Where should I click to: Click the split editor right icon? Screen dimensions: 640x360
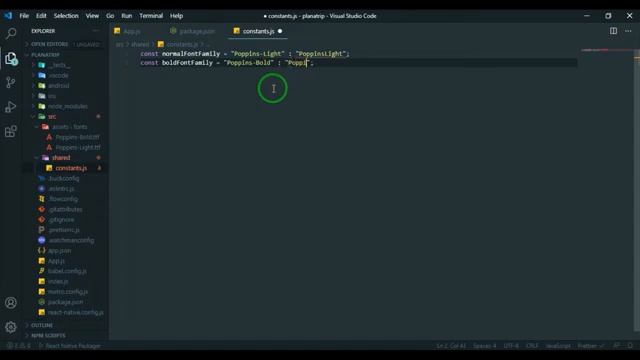613,31
